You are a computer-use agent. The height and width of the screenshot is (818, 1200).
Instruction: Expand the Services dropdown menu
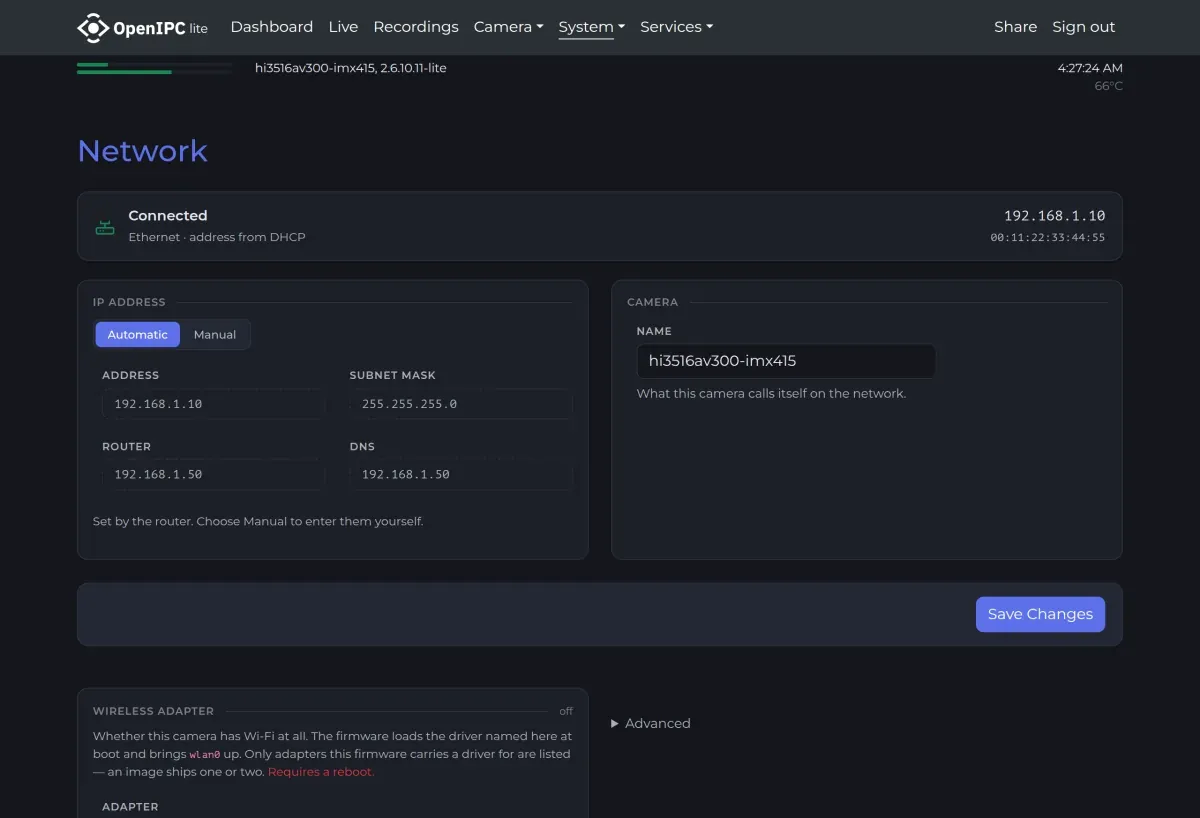click(x=676, y=27)
